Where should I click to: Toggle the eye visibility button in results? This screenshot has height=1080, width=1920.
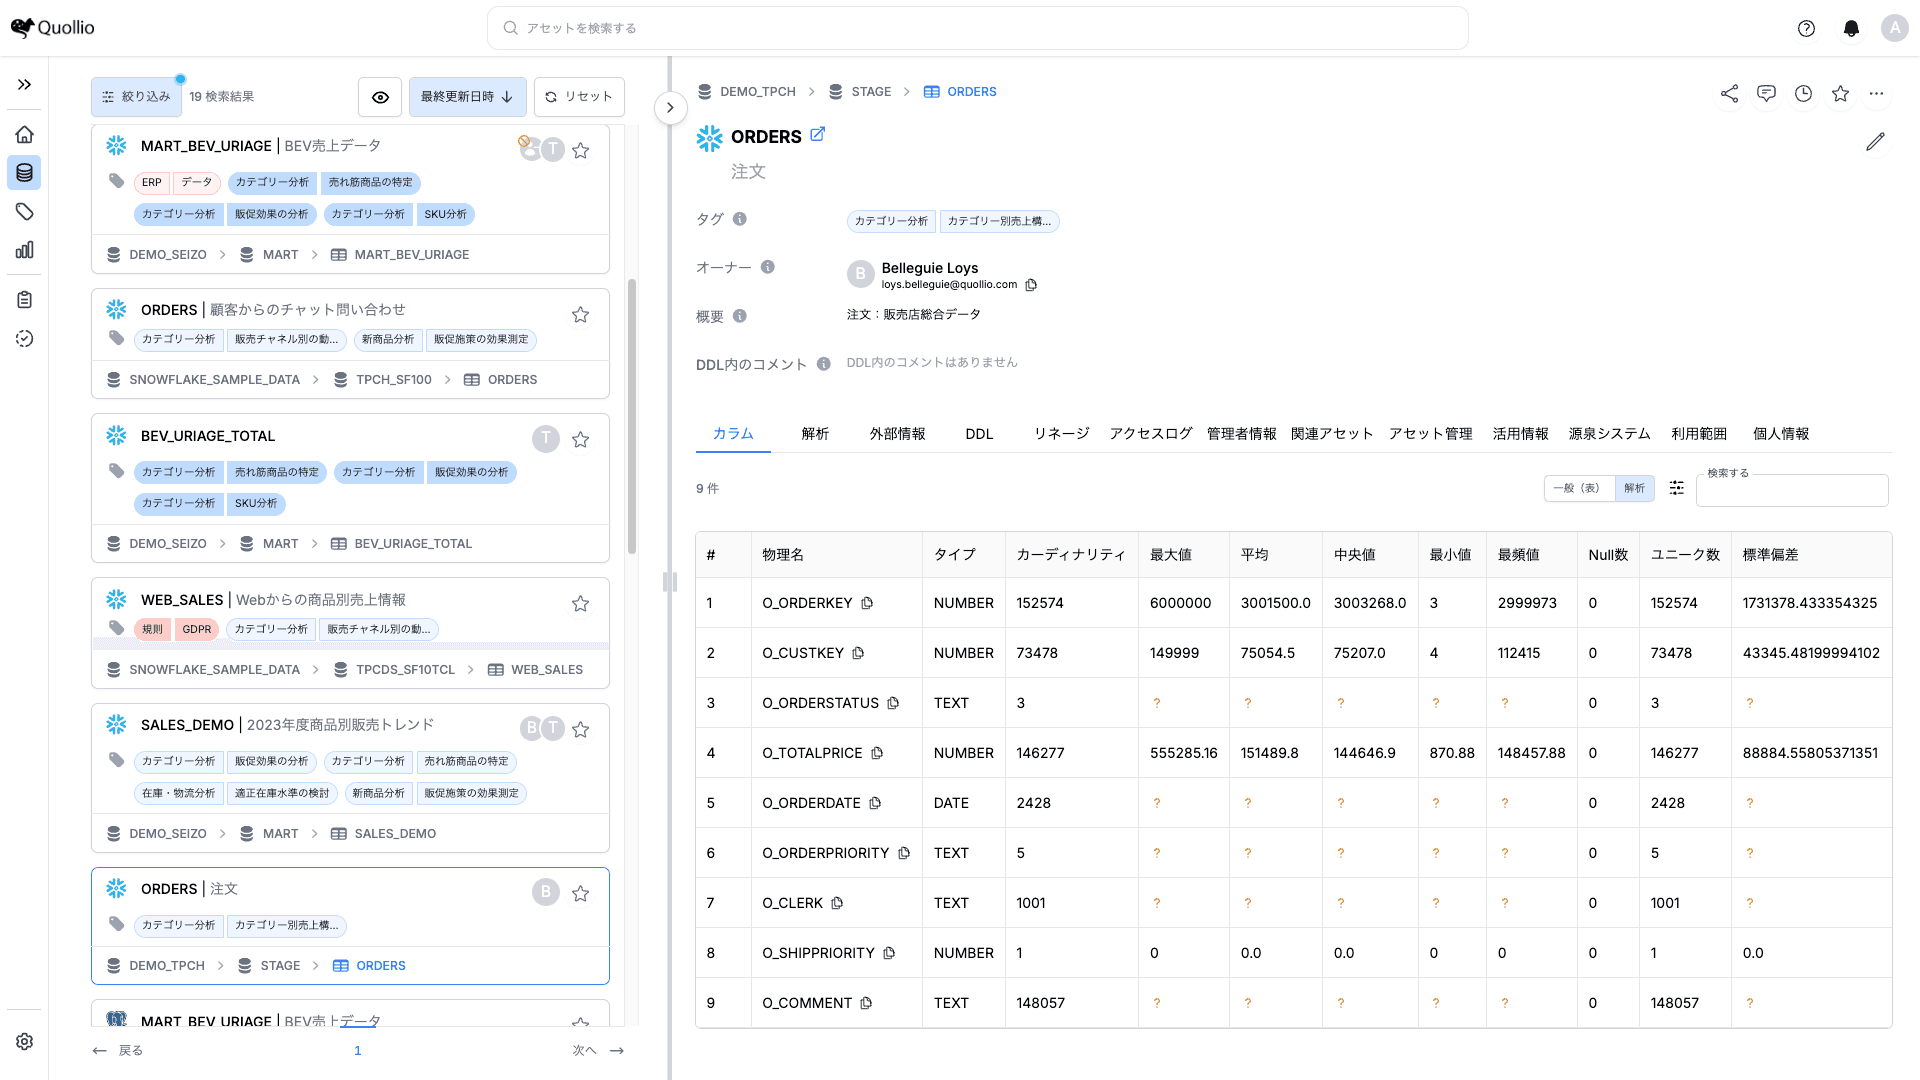pyautogui.click(x=380, y=97)
